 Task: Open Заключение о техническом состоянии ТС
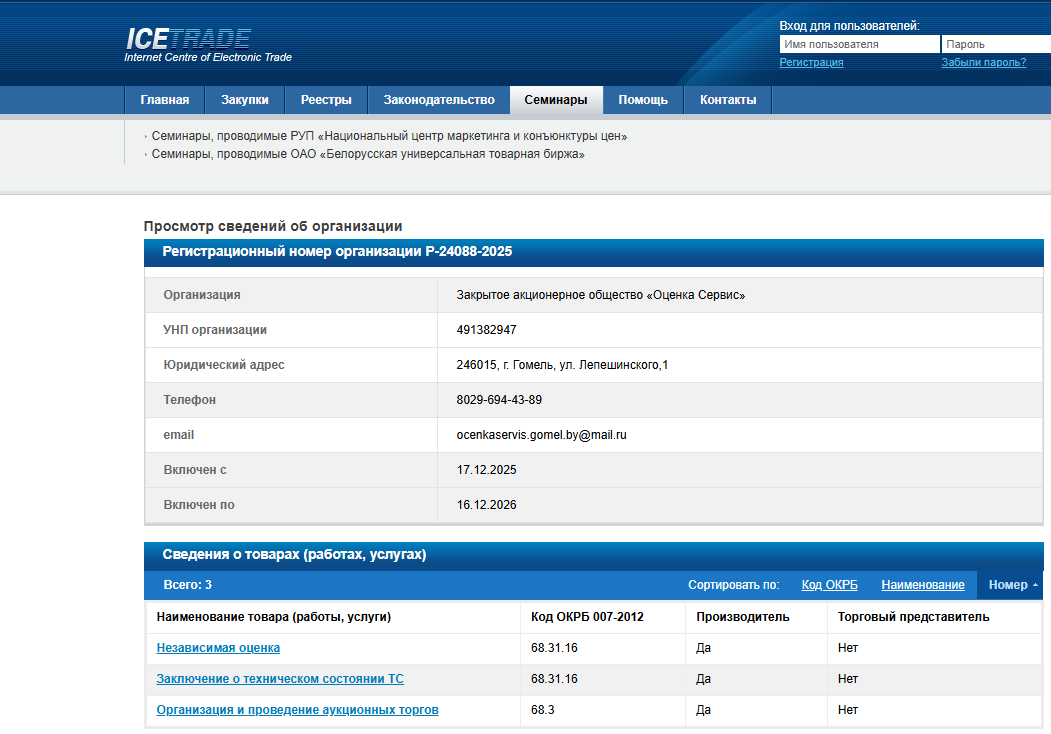(x=280, y=679)
